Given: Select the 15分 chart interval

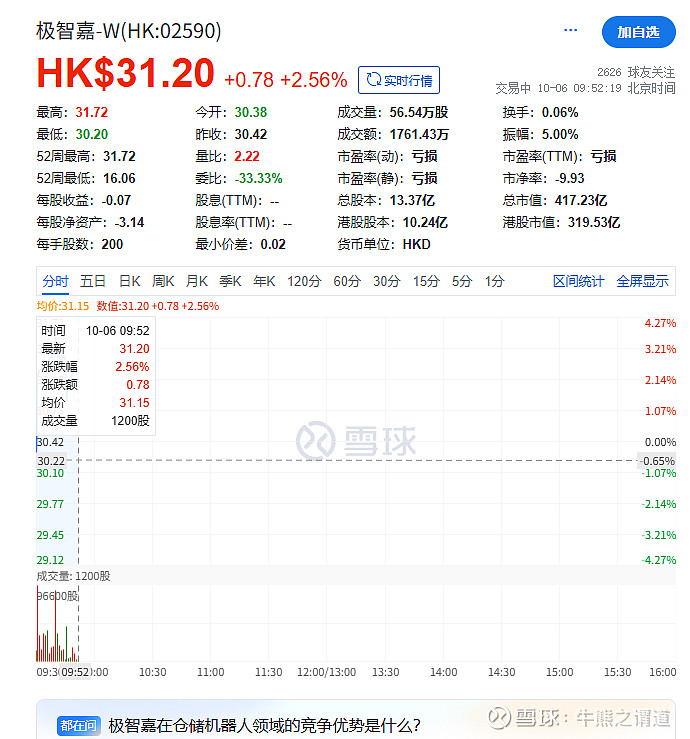Looking at the screenshot, I should [426, 281].
